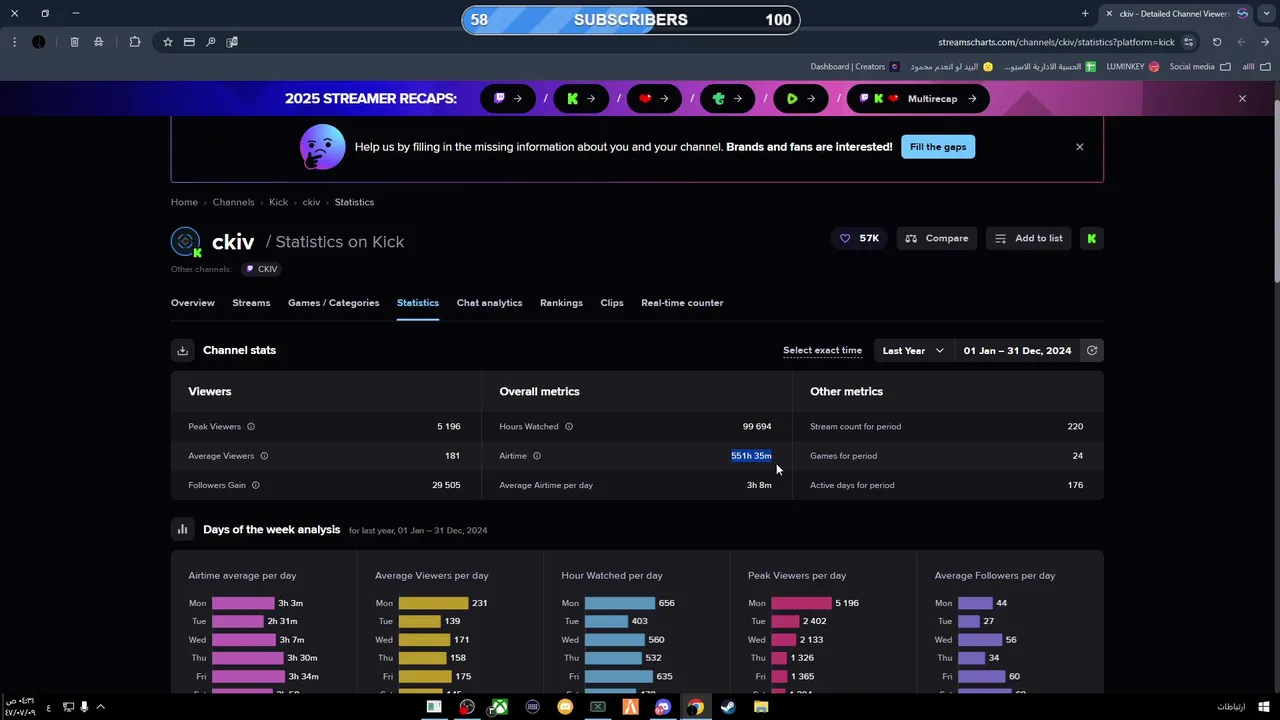Screen dimensions: 1280x720
Task: Click the Windows Start button
Action: pos(1263,707)
